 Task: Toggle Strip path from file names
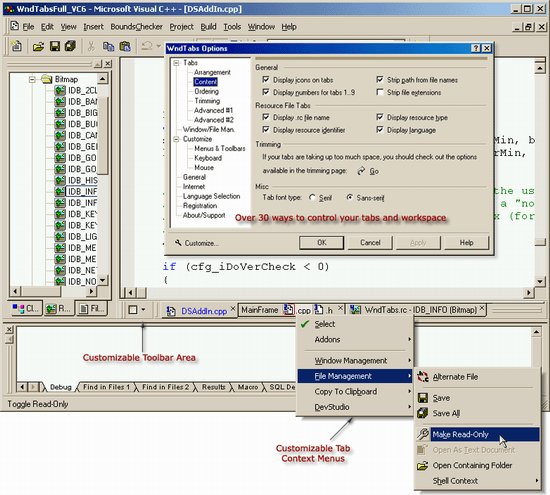[x=380, y=80]
